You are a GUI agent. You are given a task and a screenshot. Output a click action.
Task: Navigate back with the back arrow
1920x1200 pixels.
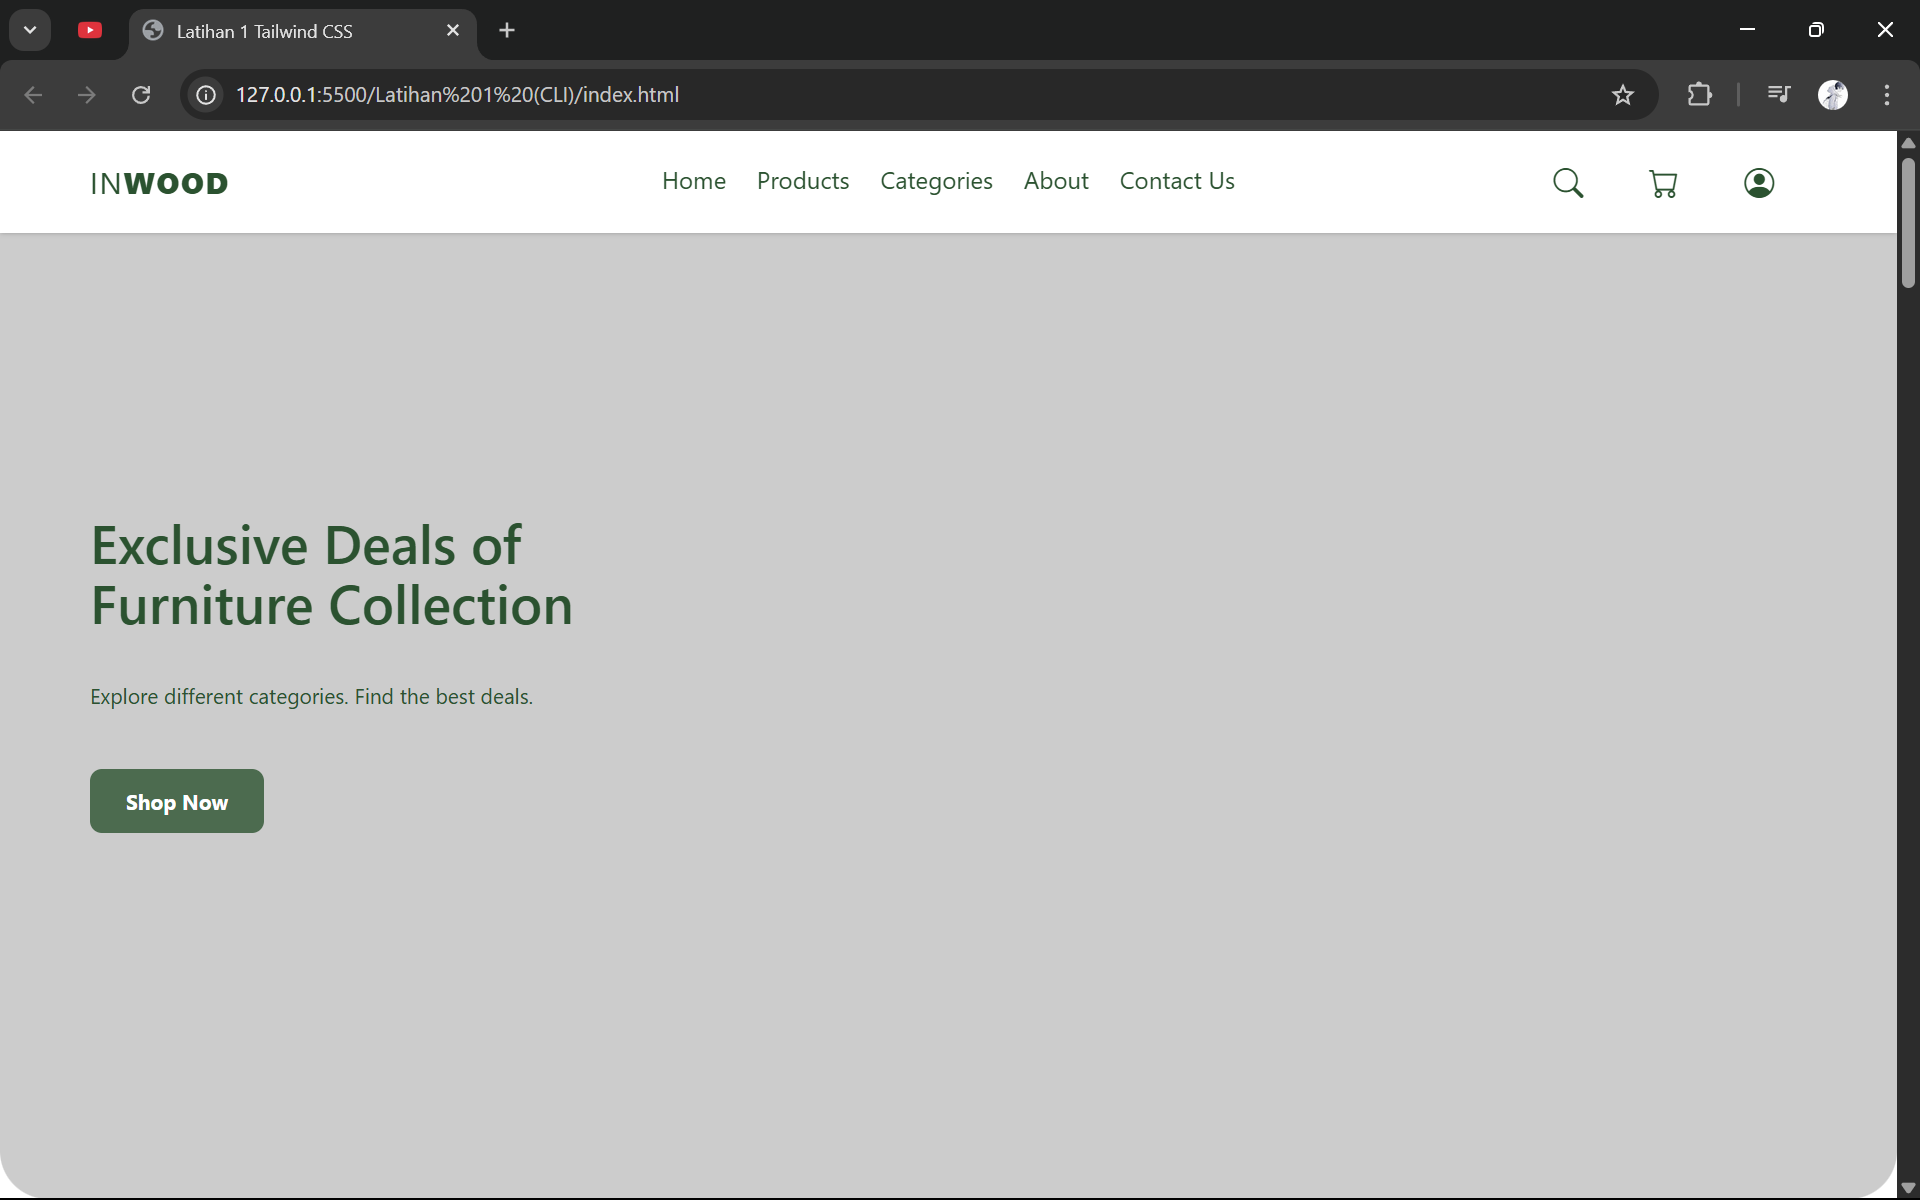click(x=33, y=95)
